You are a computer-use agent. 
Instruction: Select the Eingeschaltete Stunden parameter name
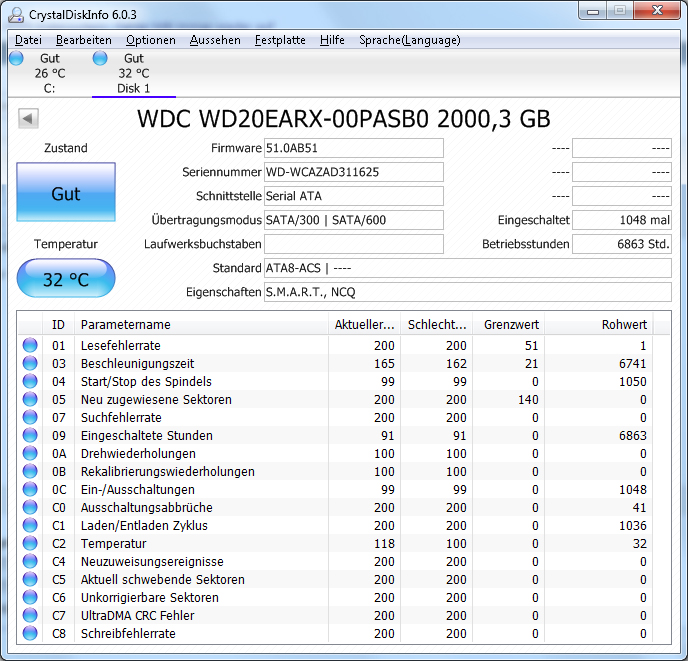pyautogui.click(x=147, y=435)
